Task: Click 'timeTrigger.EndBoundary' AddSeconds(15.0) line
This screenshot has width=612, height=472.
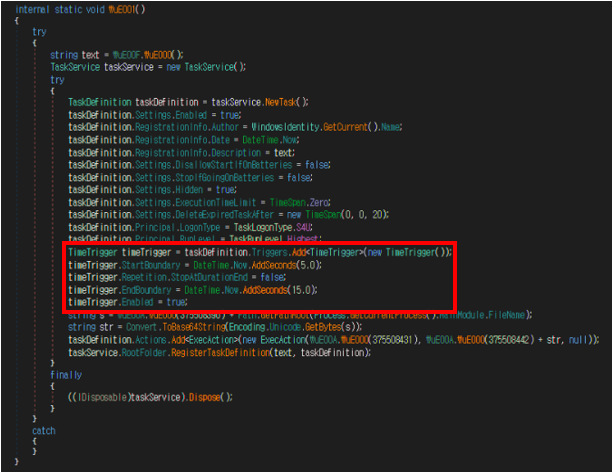Action: coord(193,290)
